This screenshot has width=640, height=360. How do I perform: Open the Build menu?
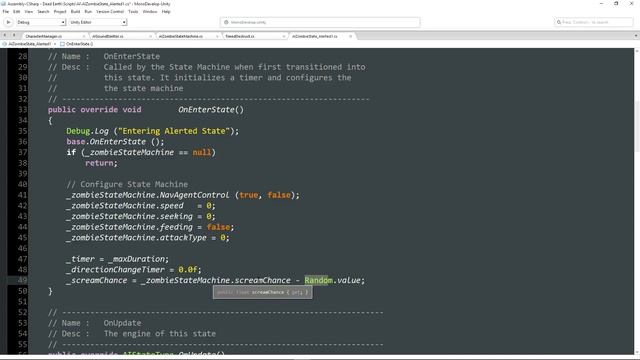(x=75, y=11)
